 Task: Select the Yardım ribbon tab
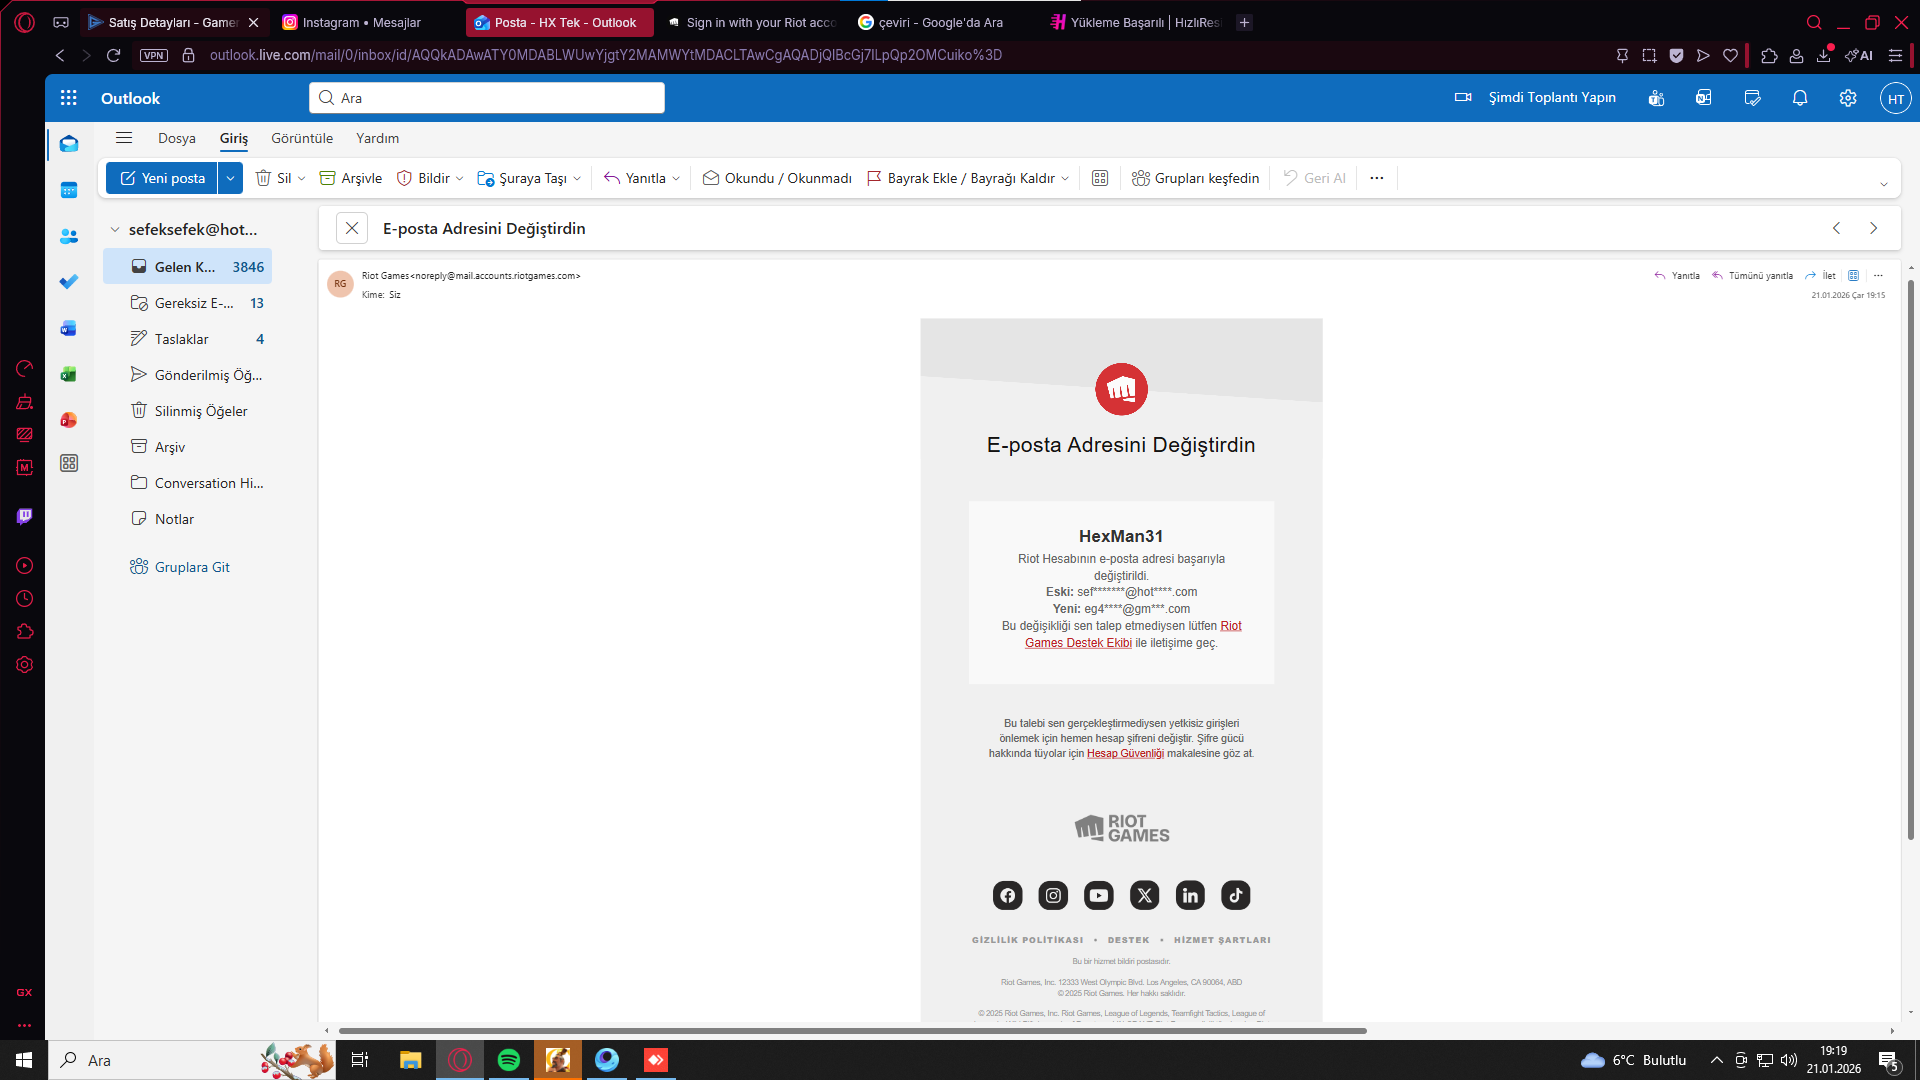(x=378, y=138)
